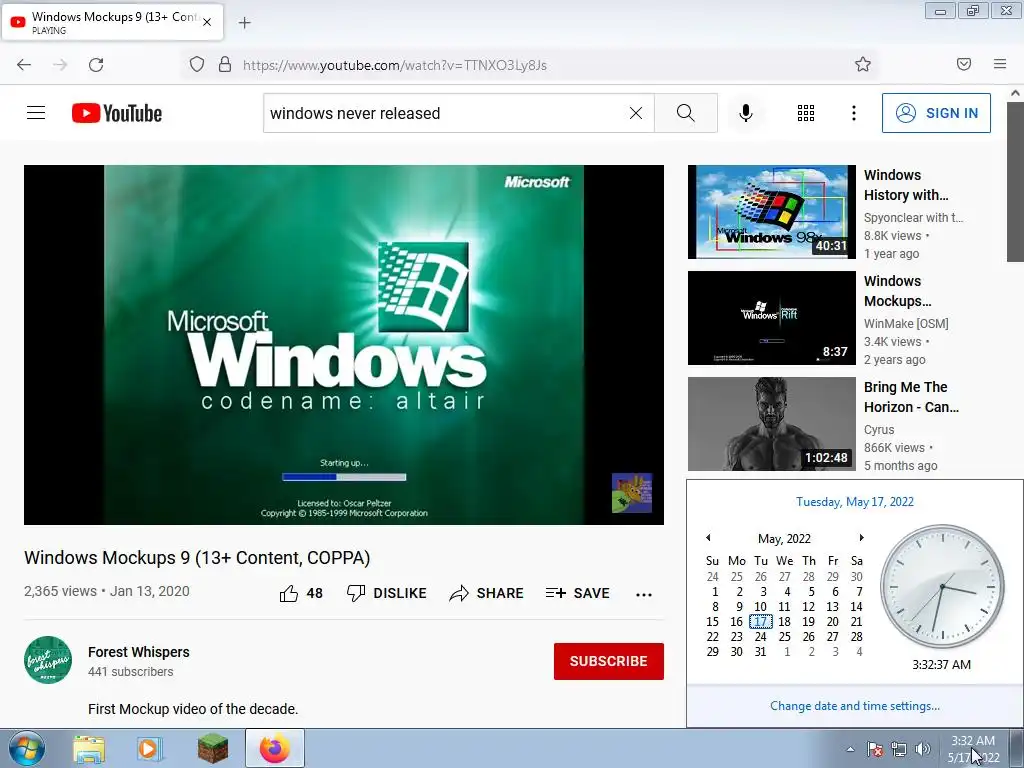Screen dimensions: 1024x768
Task: View site security padlock info
Action: tap(225, 65)
